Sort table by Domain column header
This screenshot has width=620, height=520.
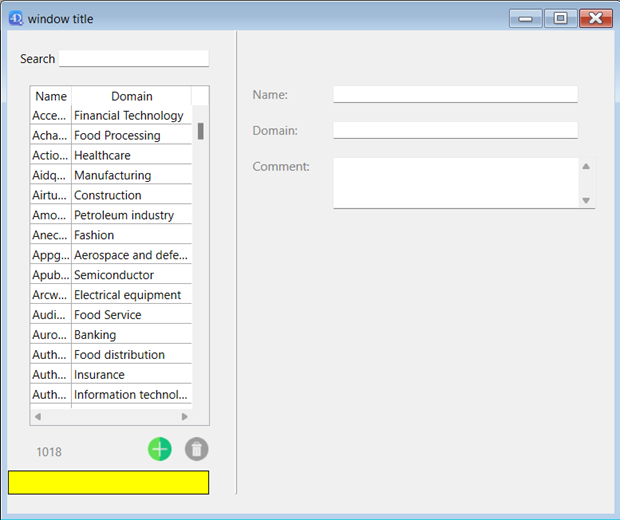(x=131, y=97)
